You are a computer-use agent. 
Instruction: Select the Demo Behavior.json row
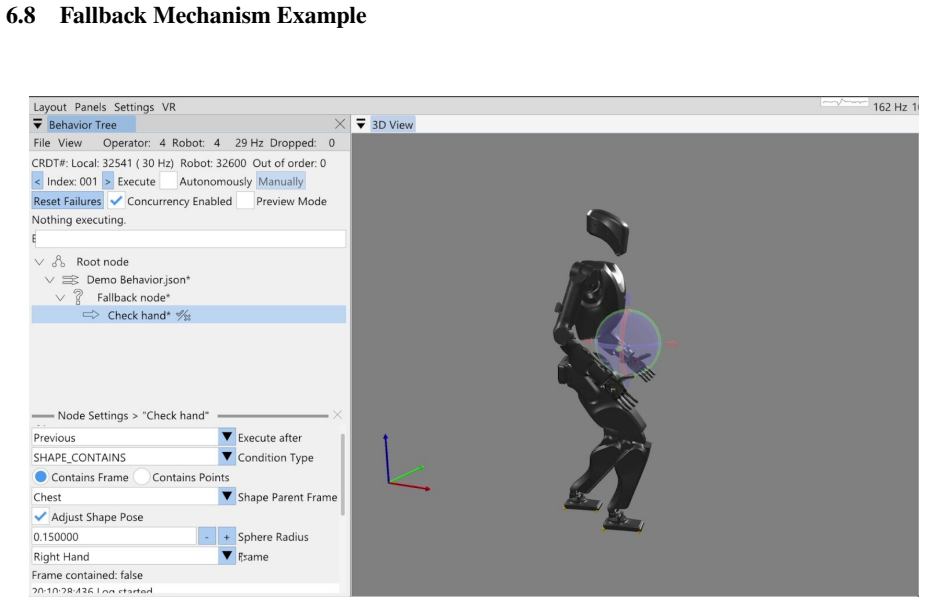click(x=189, y=280)
